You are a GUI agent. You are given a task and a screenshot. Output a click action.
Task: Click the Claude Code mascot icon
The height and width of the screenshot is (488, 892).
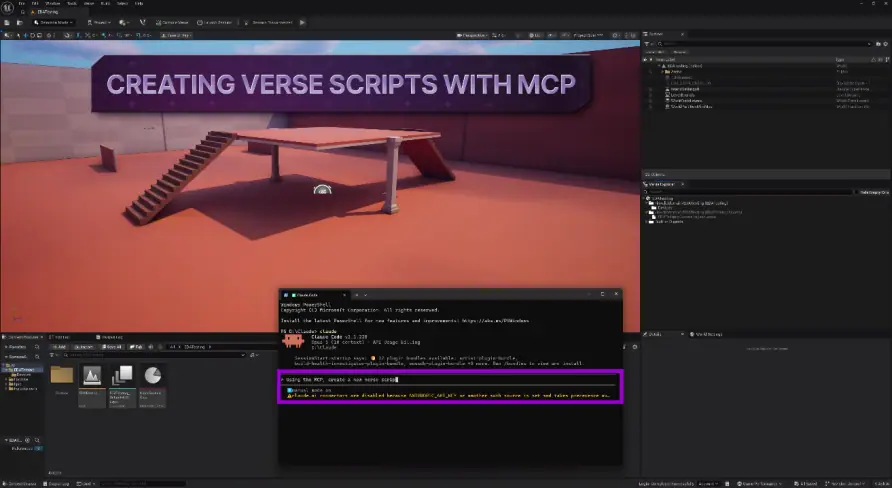coord(294,341)
